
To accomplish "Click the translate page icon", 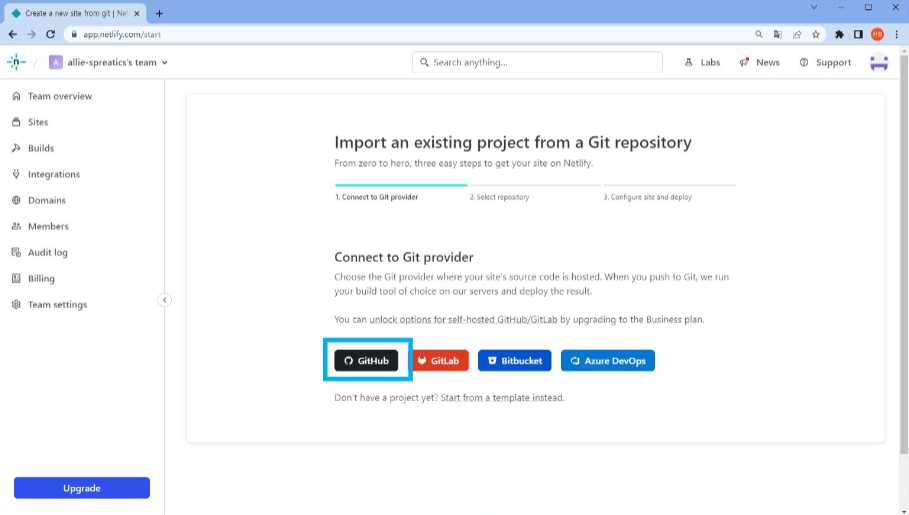I will click(777, 34).
